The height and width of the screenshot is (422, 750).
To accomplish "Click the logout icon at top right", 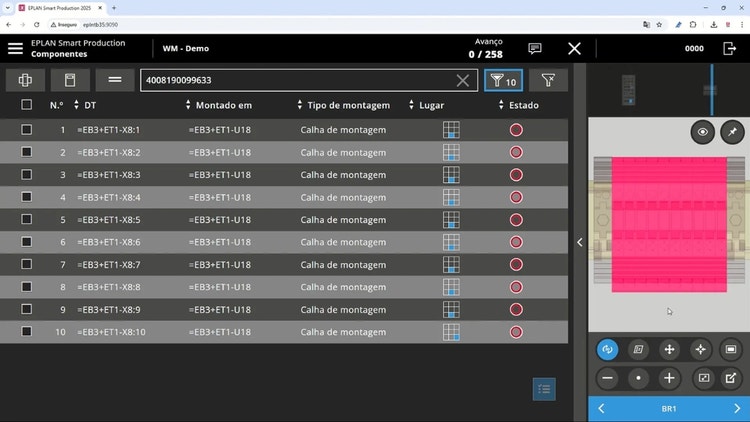I will pos(728,48).
